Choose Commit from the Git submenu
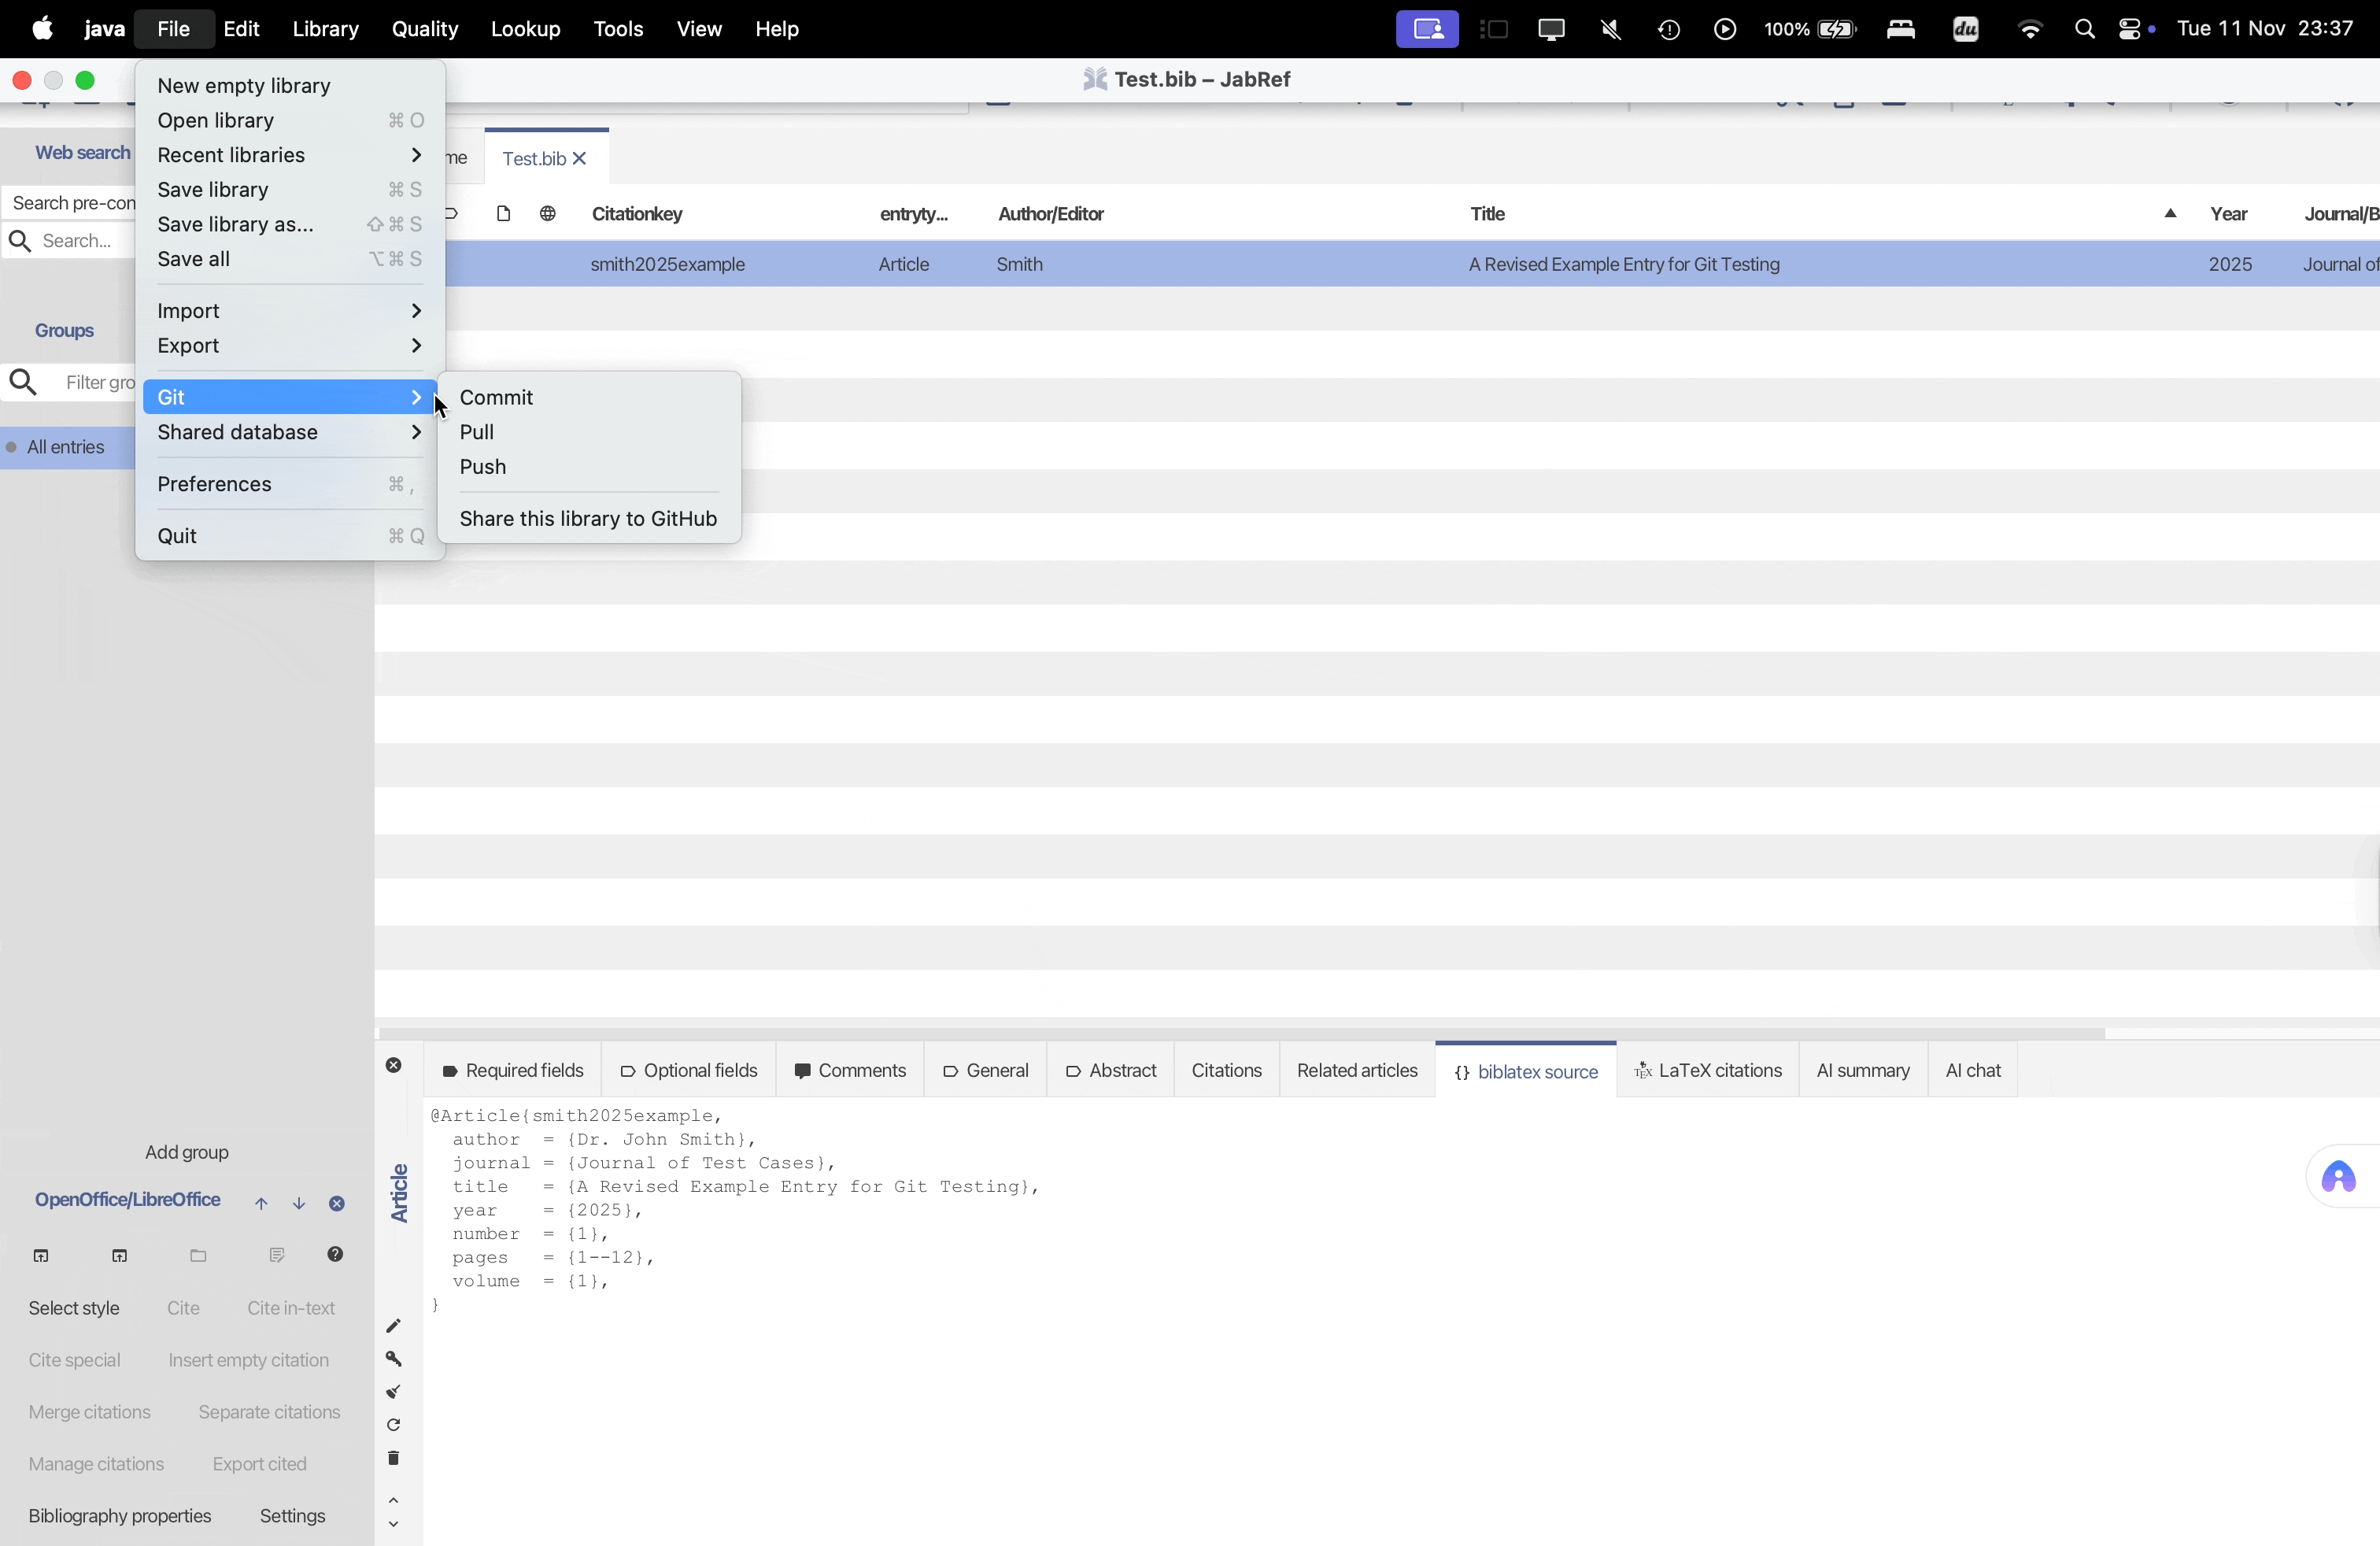 tap(496, 397)
